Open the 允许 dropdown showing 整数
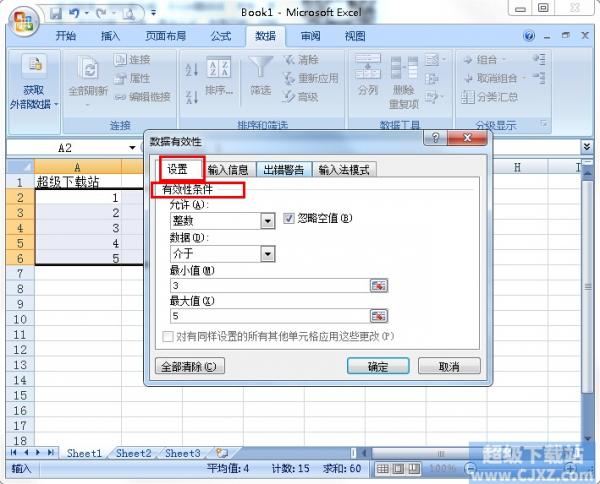The height and width of the screenshot is (484, 600). [x=268, y=221]
